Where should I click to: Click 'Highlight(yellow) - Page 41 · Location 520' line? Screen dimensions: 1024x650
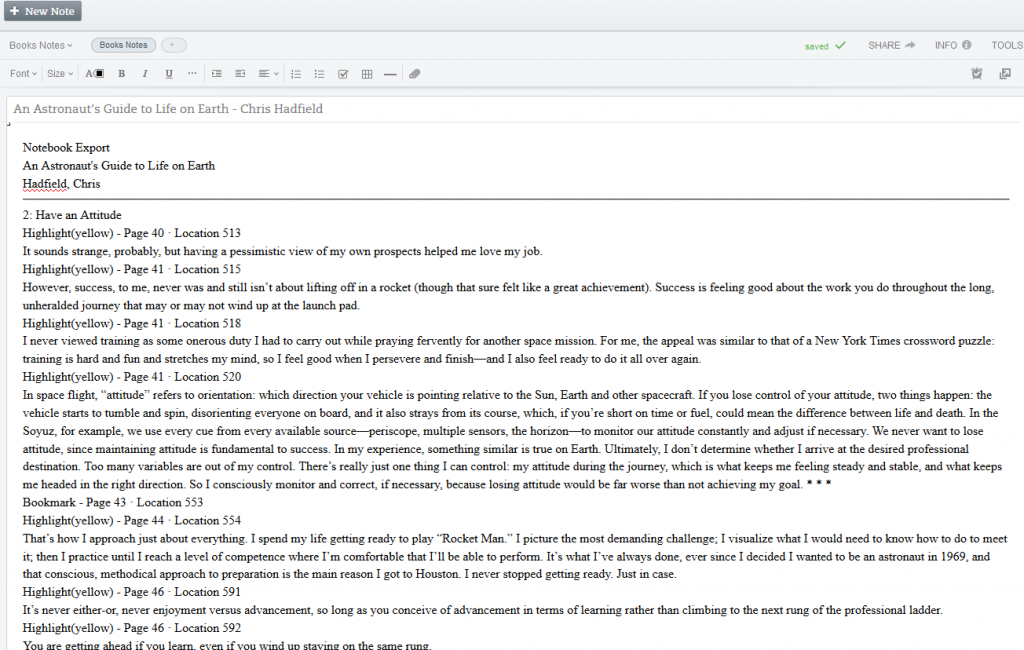(x=131, y=377)
